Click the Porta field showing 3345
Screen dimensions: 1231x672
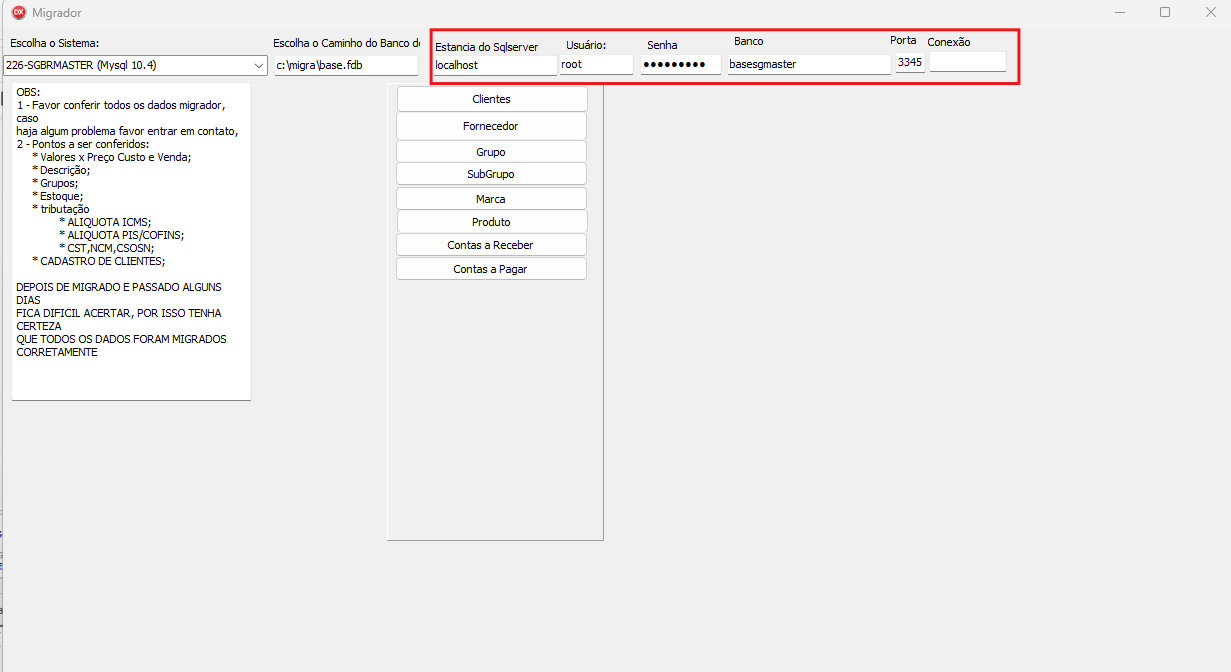click(910, 63)
